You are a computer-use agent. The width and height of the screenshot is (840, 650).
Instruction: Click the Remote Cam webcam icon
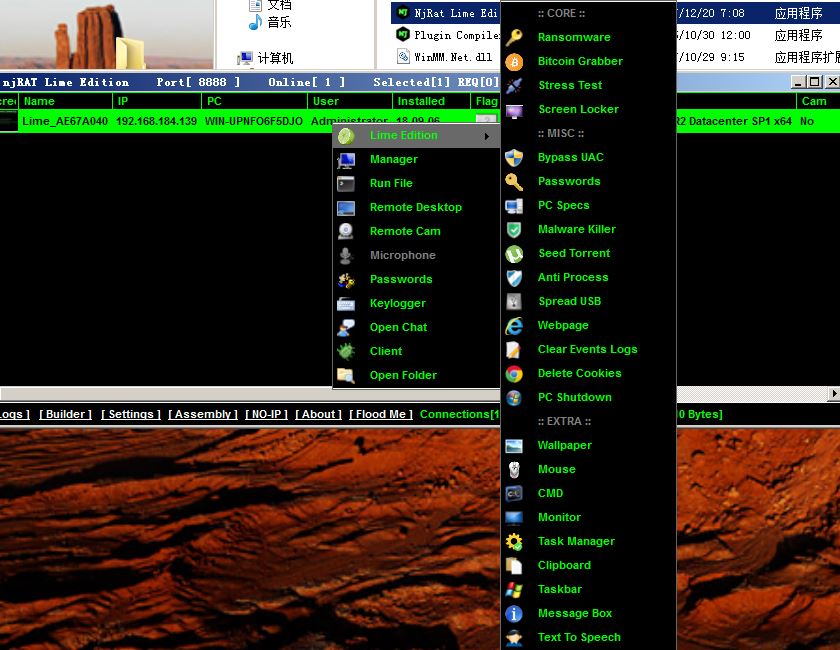[346, 231]
